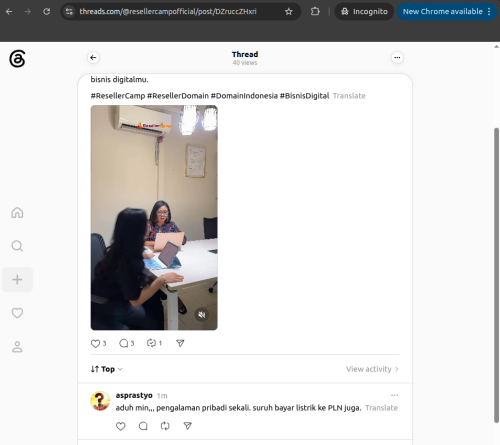Translate asprastyo's comment
Image resolution: width=500 pixels, height=445 pixels.
coord(381,408)
